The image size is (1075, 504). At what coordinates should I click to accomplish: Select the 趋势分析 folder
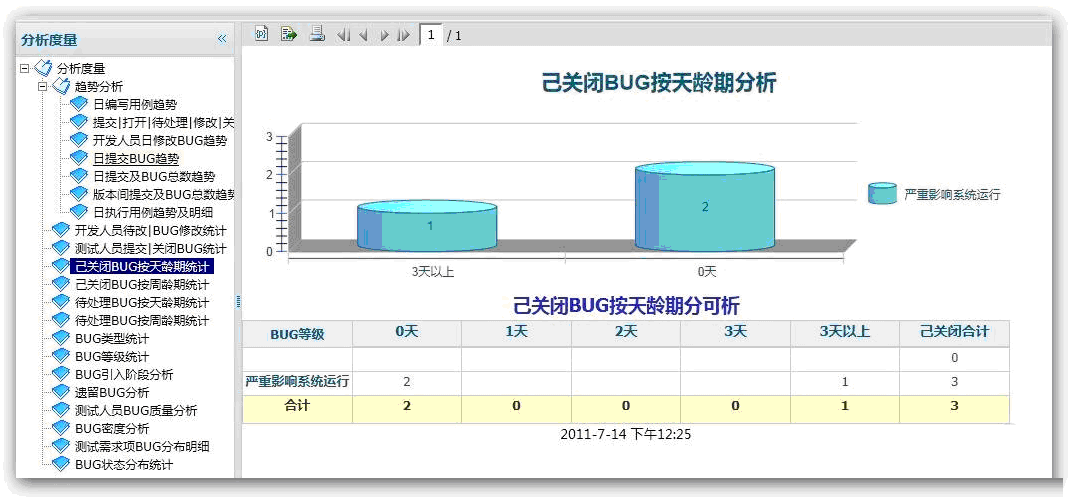(x=99, y=86)
